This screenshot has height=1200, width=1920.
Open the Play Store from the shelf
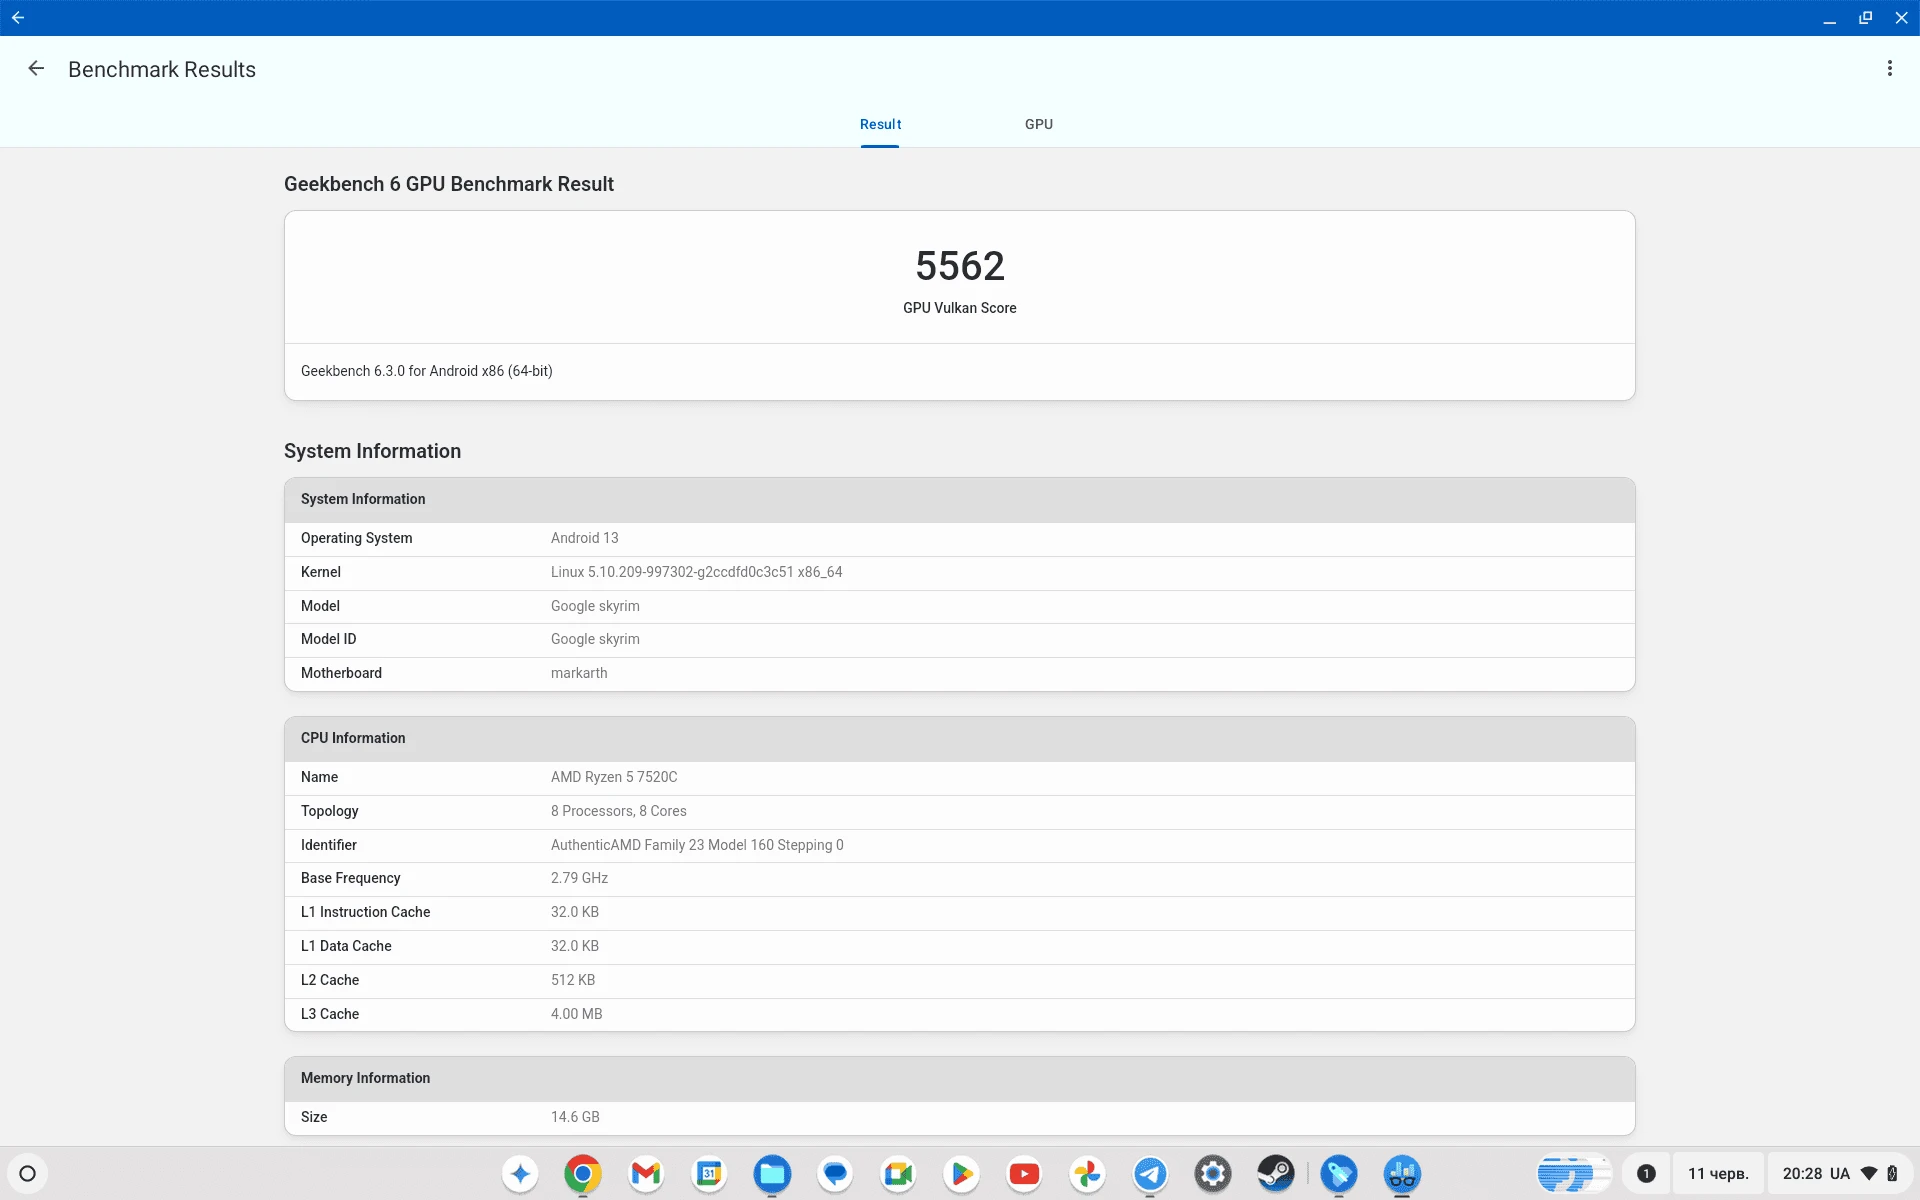point(961,1173)
